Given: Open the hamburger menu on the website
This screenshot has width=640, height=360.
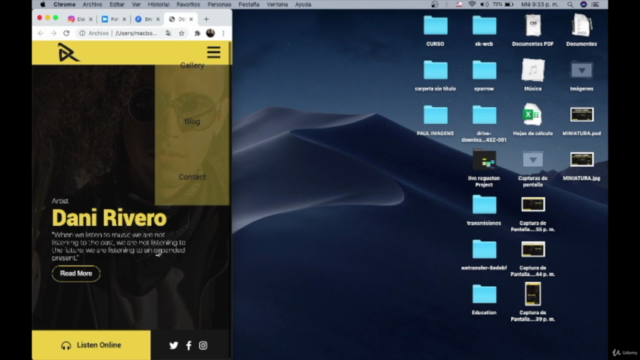Looking at the screenshot, I should (213, 52).
